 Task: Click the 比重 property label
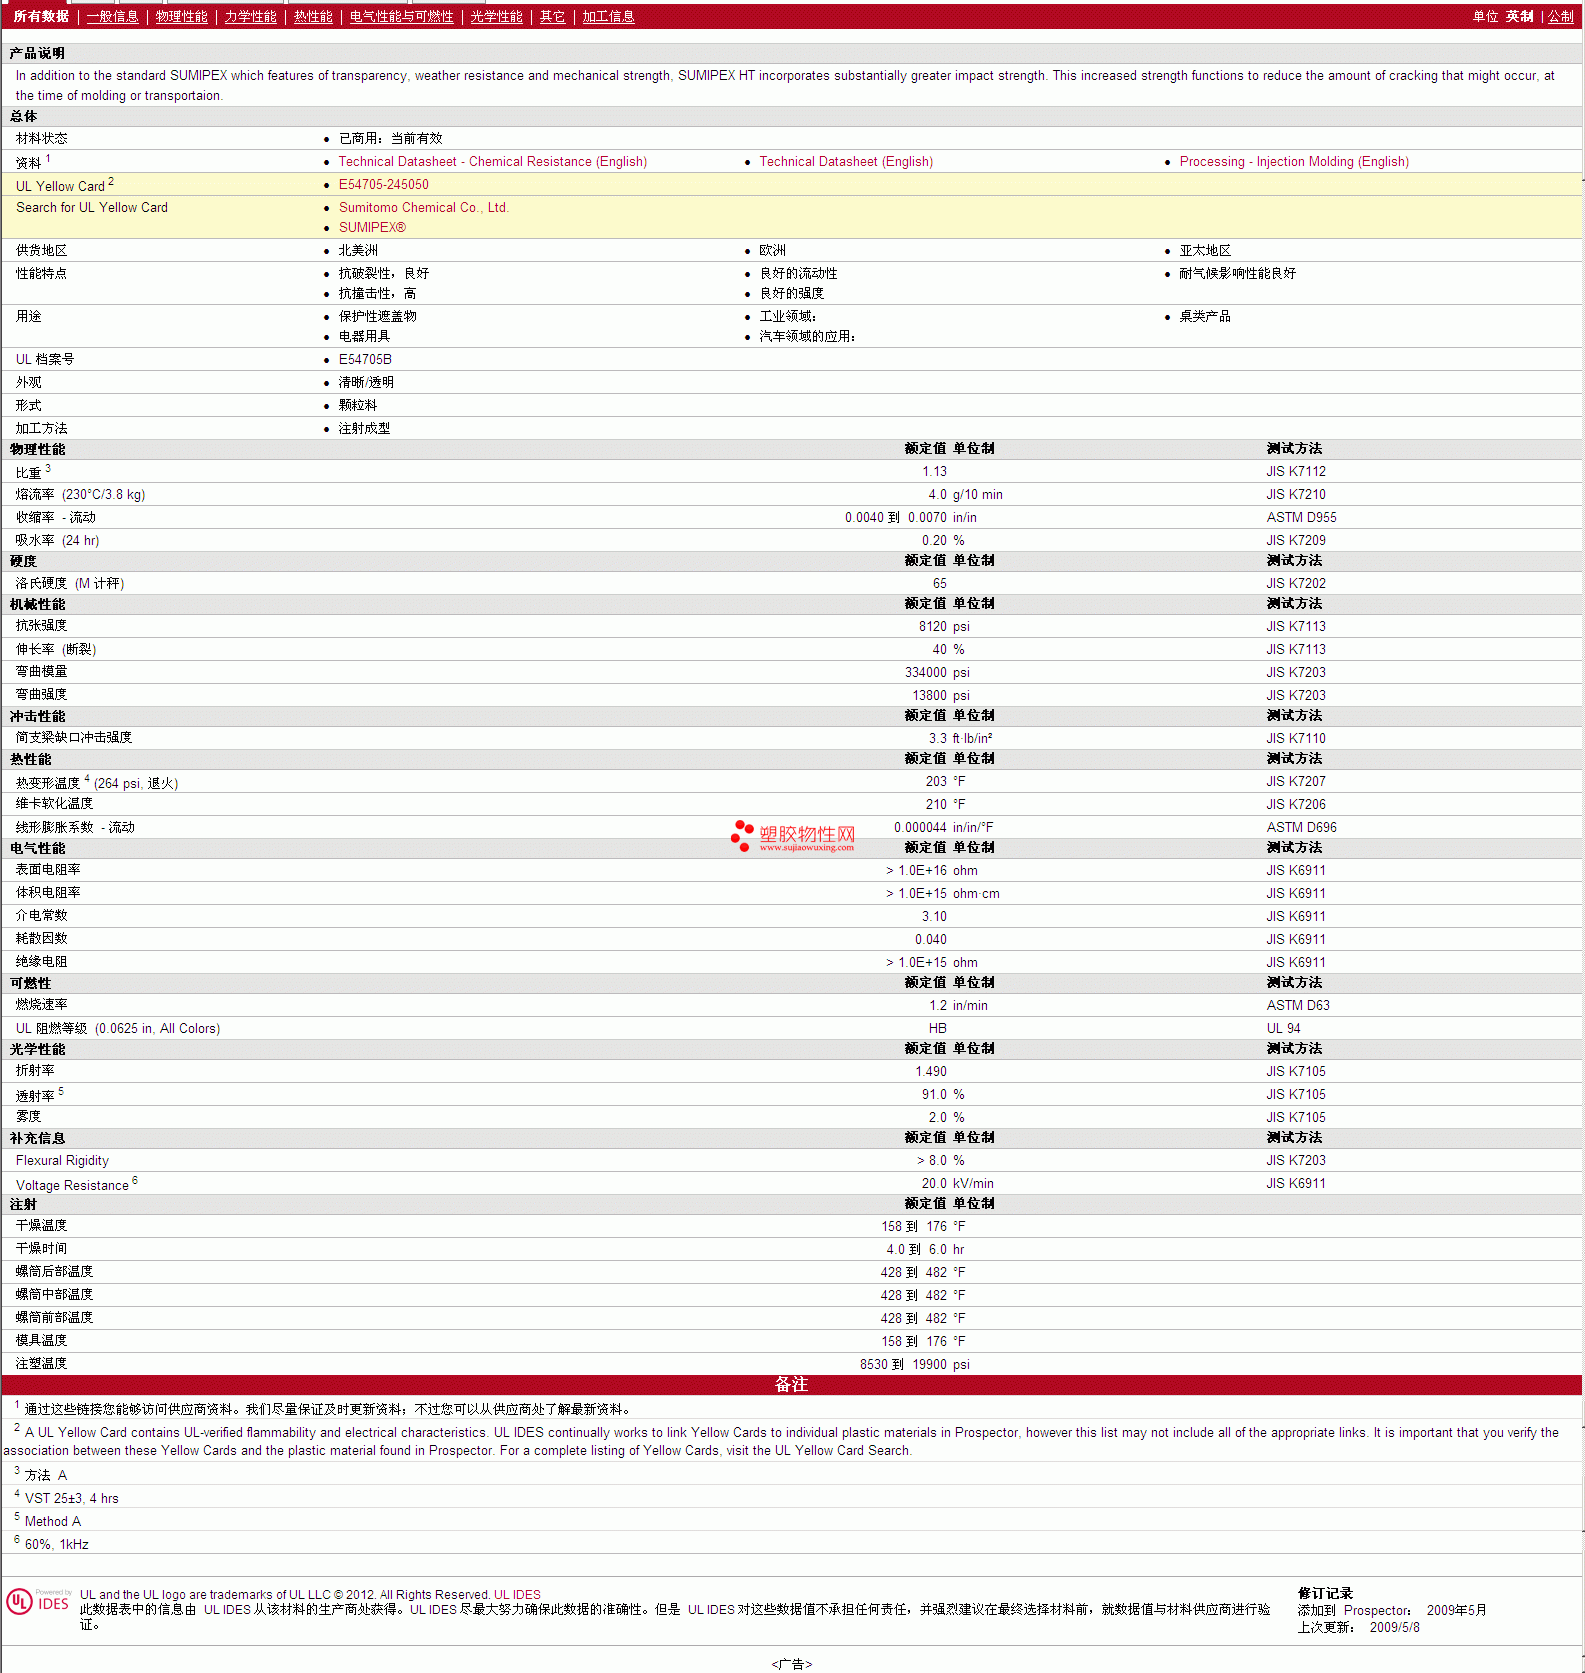(28, 472)
